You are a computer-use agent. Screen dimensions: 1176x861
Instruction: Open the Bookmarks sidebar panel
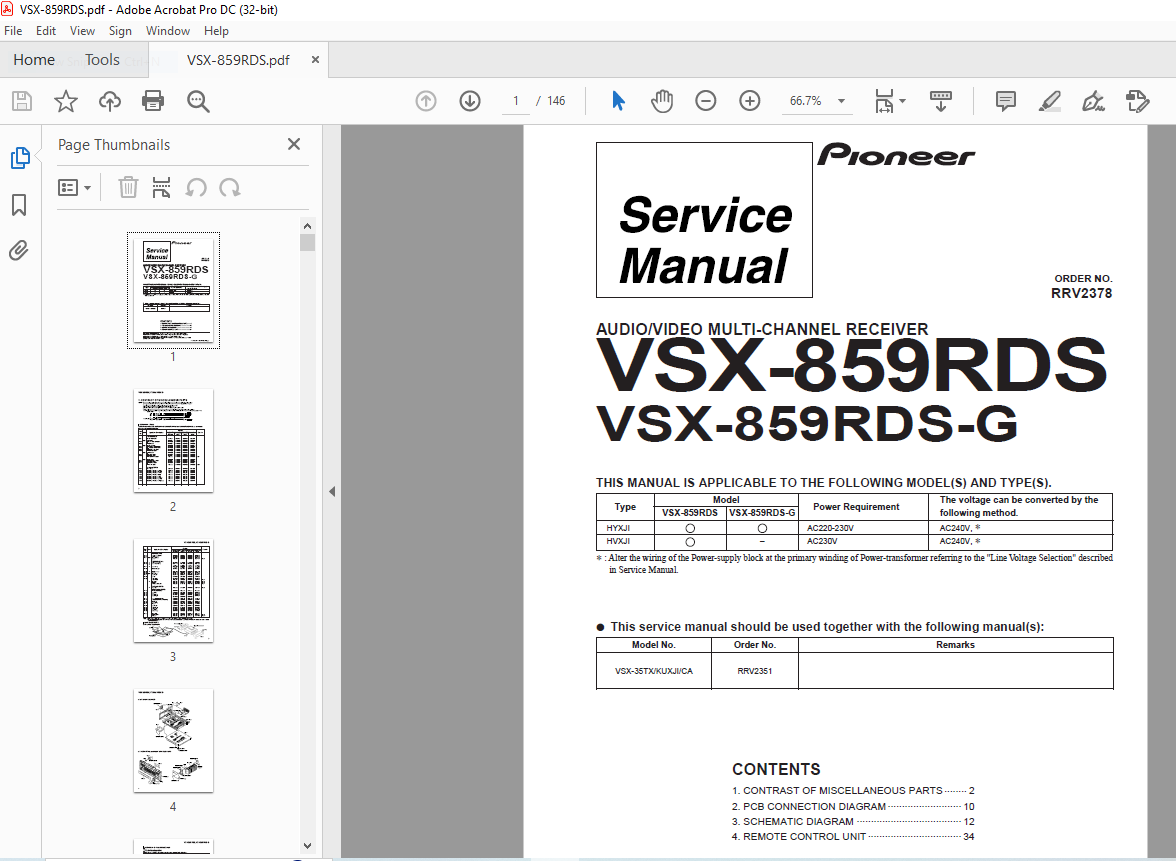point(20,205)
